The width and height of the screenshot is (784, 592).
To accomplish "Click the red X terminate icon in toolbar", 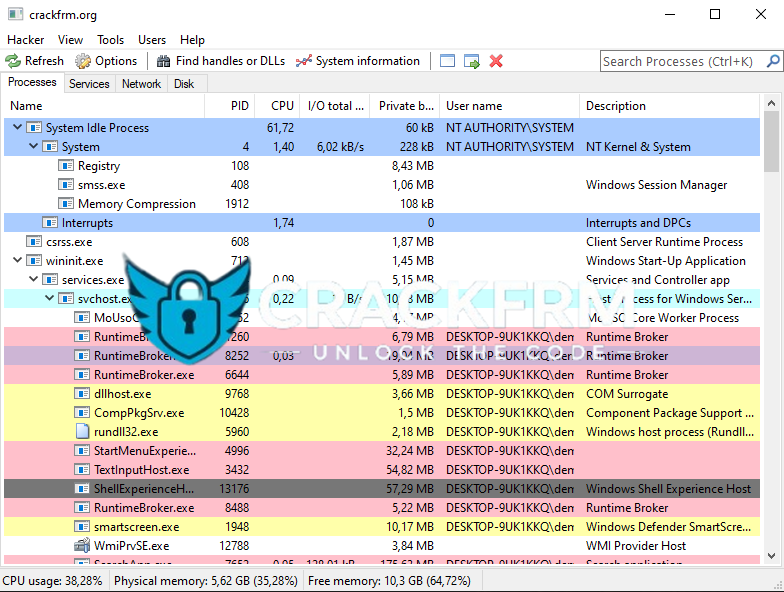I will (496, 61).
